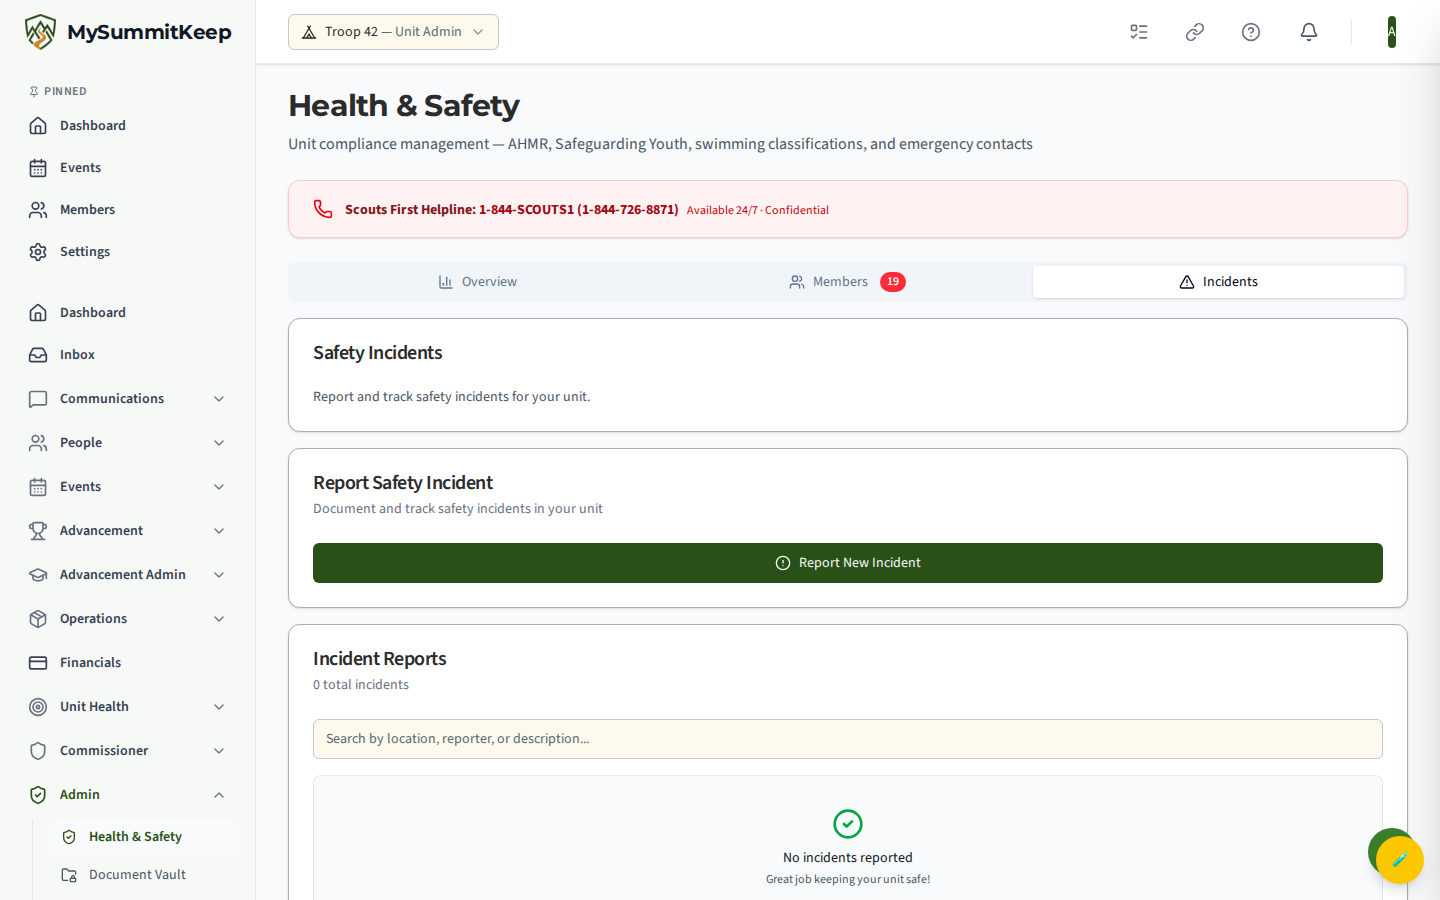The width and height of the screenshot is (1440, 900).
Task: Click the Advancement Admin graduation cap icon
Action: [38, 575]
